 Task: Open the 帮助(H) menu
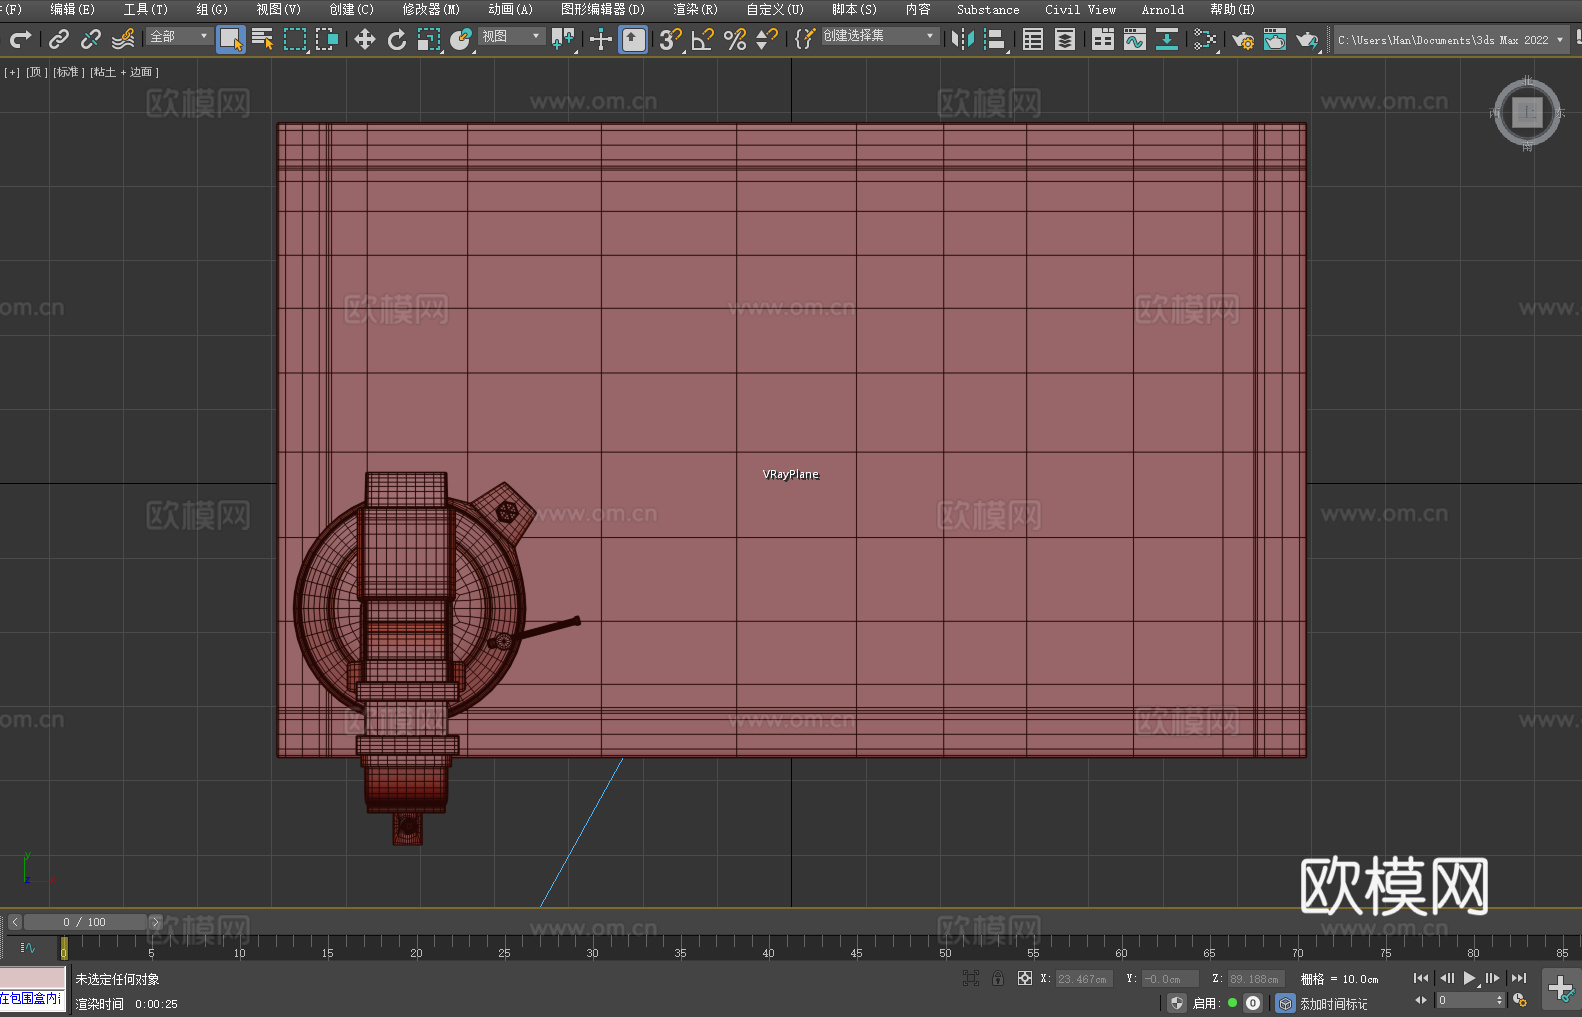click(x=1232, y=9)
